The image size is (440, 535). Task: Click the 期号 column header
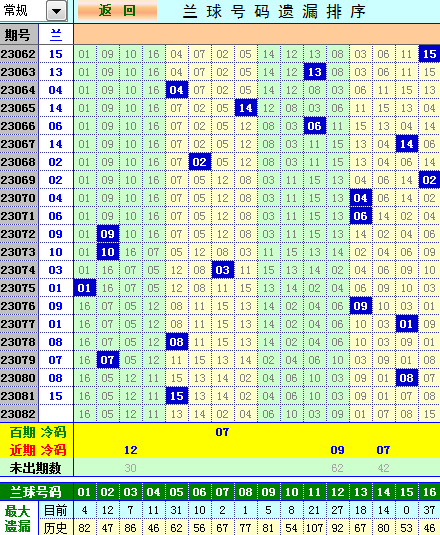19,35
